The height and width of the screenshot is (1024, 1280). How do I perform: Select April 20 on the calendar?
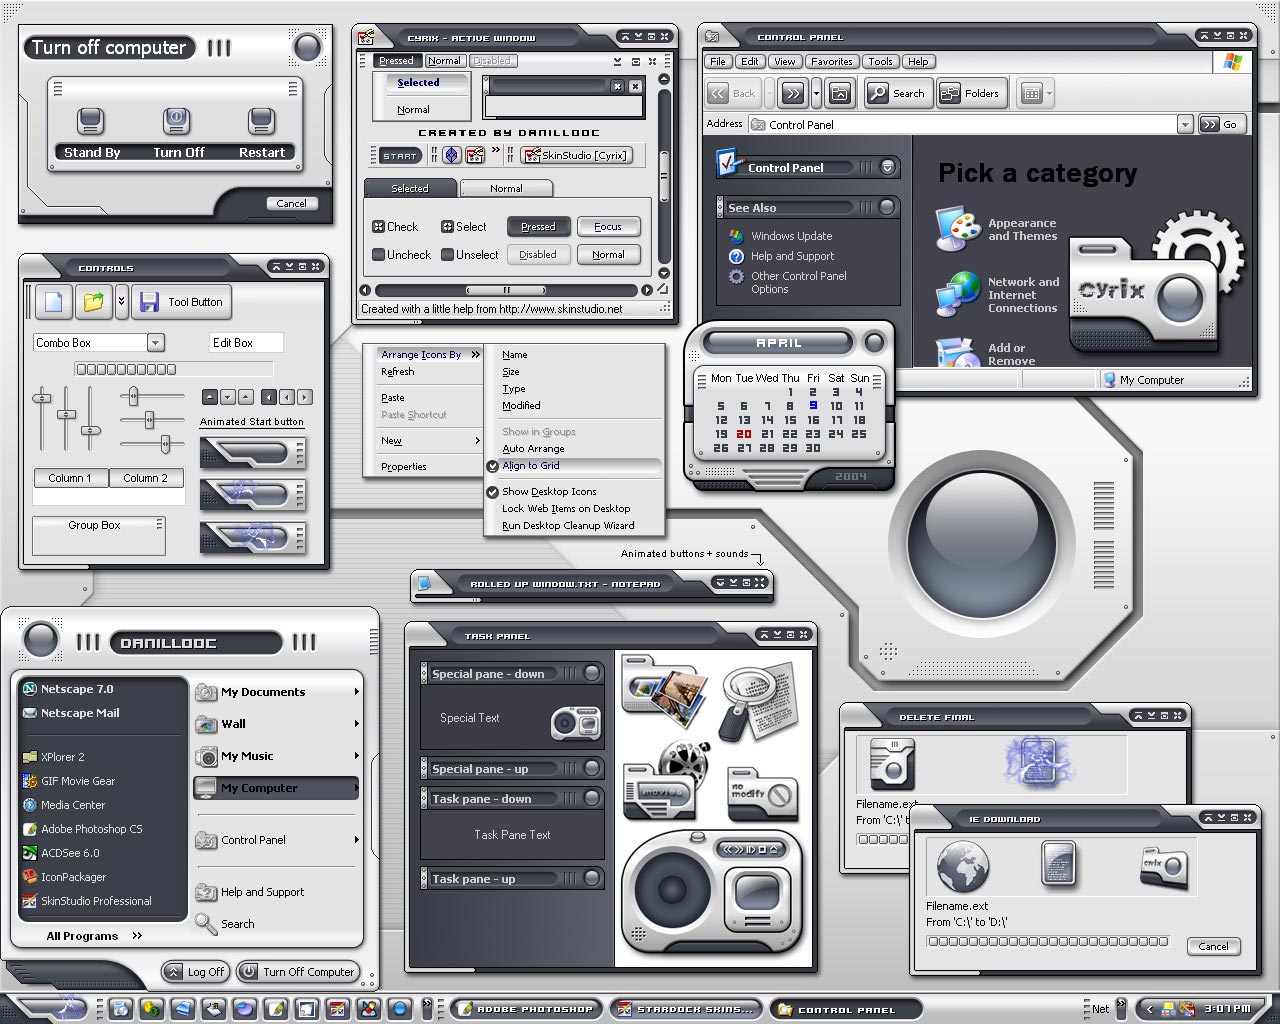743,434
